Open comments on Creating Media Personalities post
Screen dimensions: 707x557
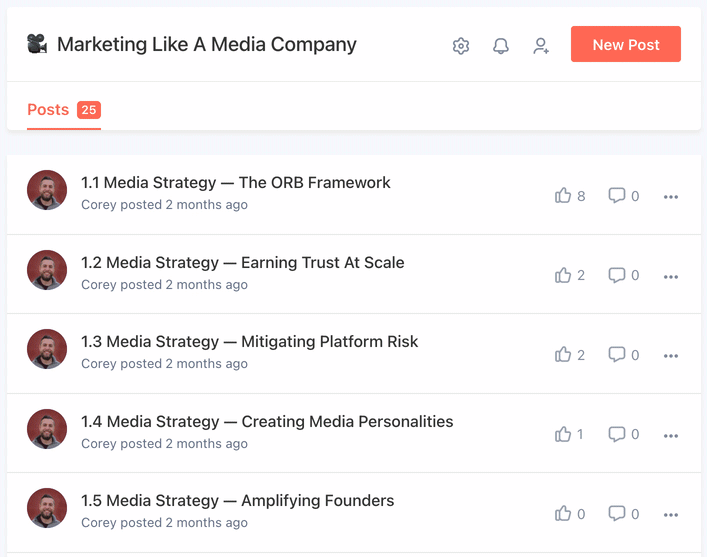[617, 434]
